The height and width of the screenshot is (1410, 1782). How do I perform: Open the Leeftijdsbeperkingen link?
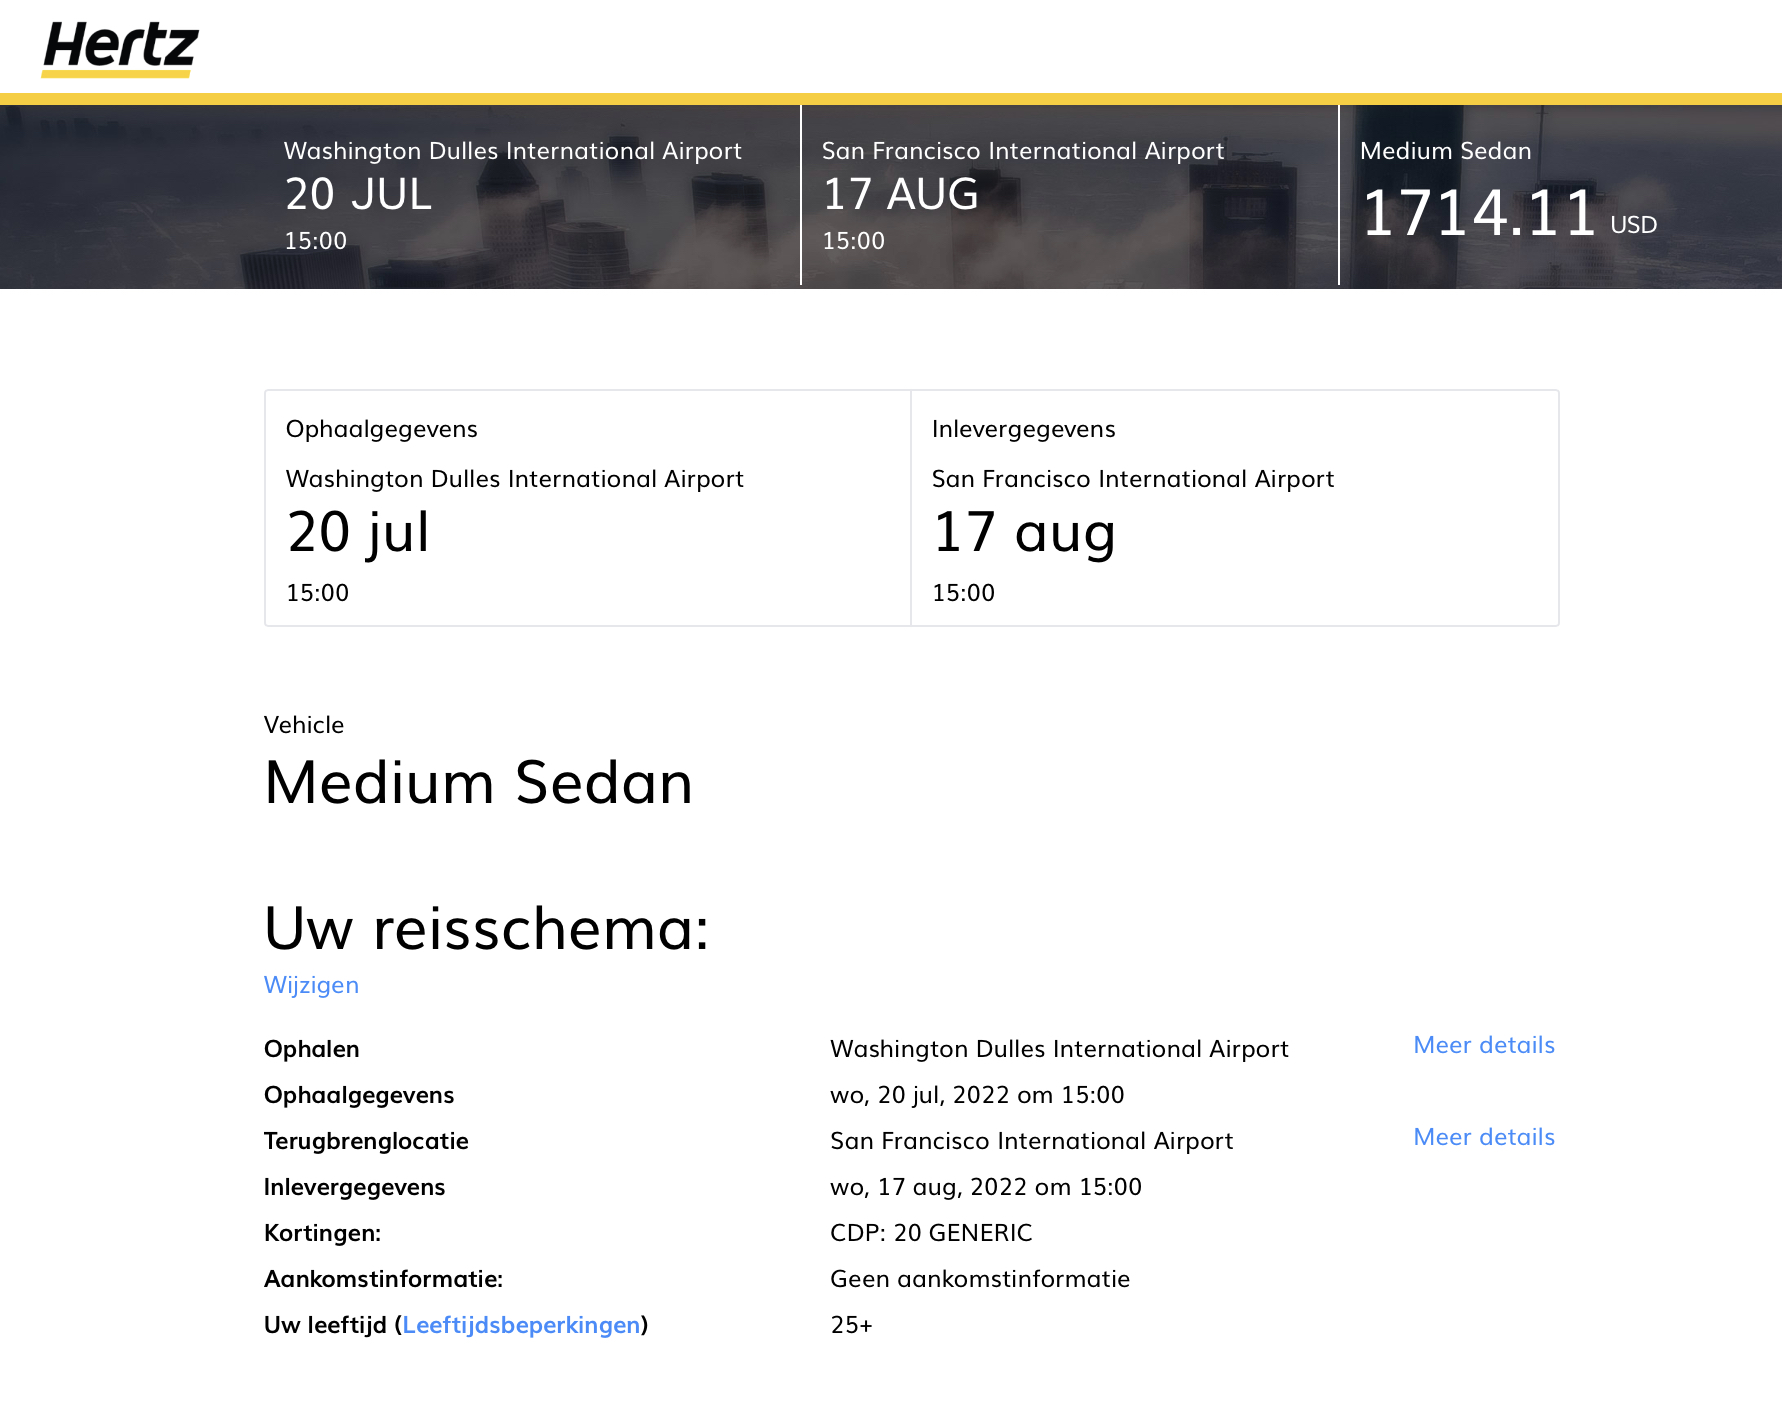(520, 1325)
